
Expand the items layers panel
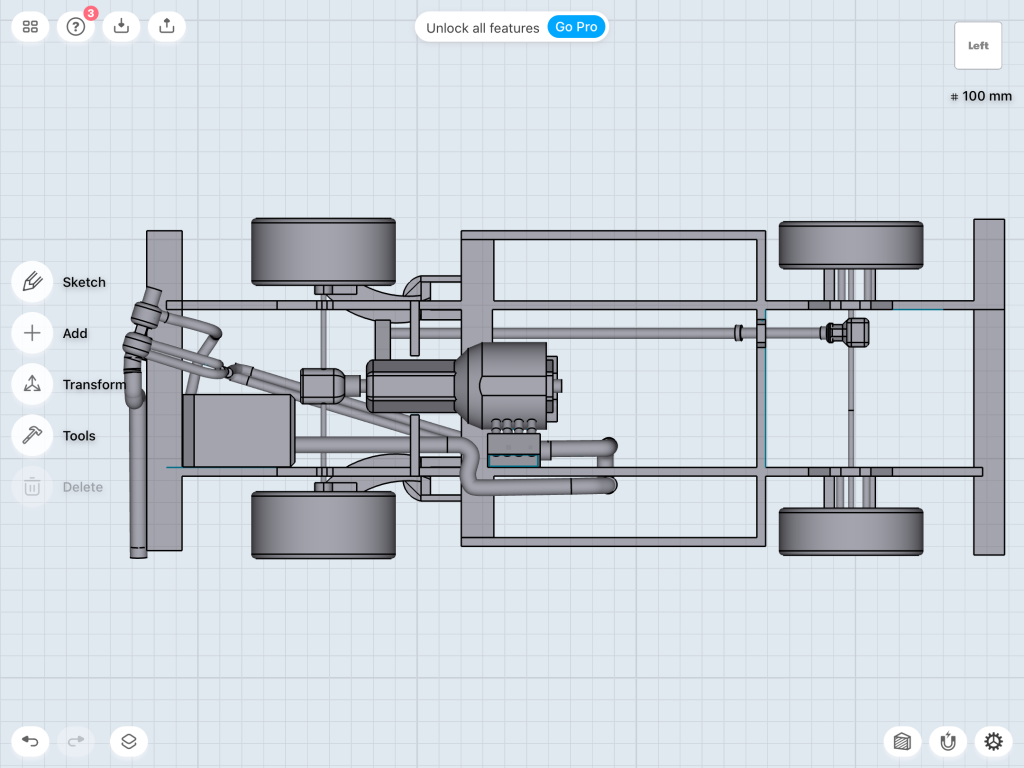coord(129,741)
